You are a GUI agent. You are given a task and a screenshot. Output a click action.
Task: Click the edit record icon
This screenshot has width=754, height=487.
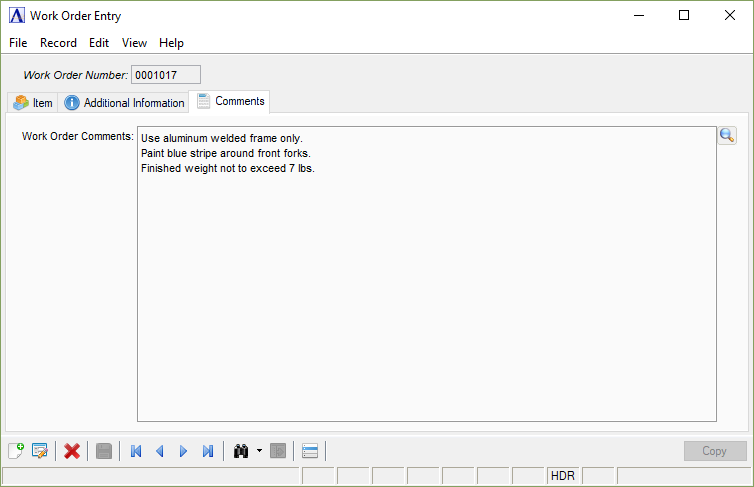pyautogui.click(x=40, y=451)
